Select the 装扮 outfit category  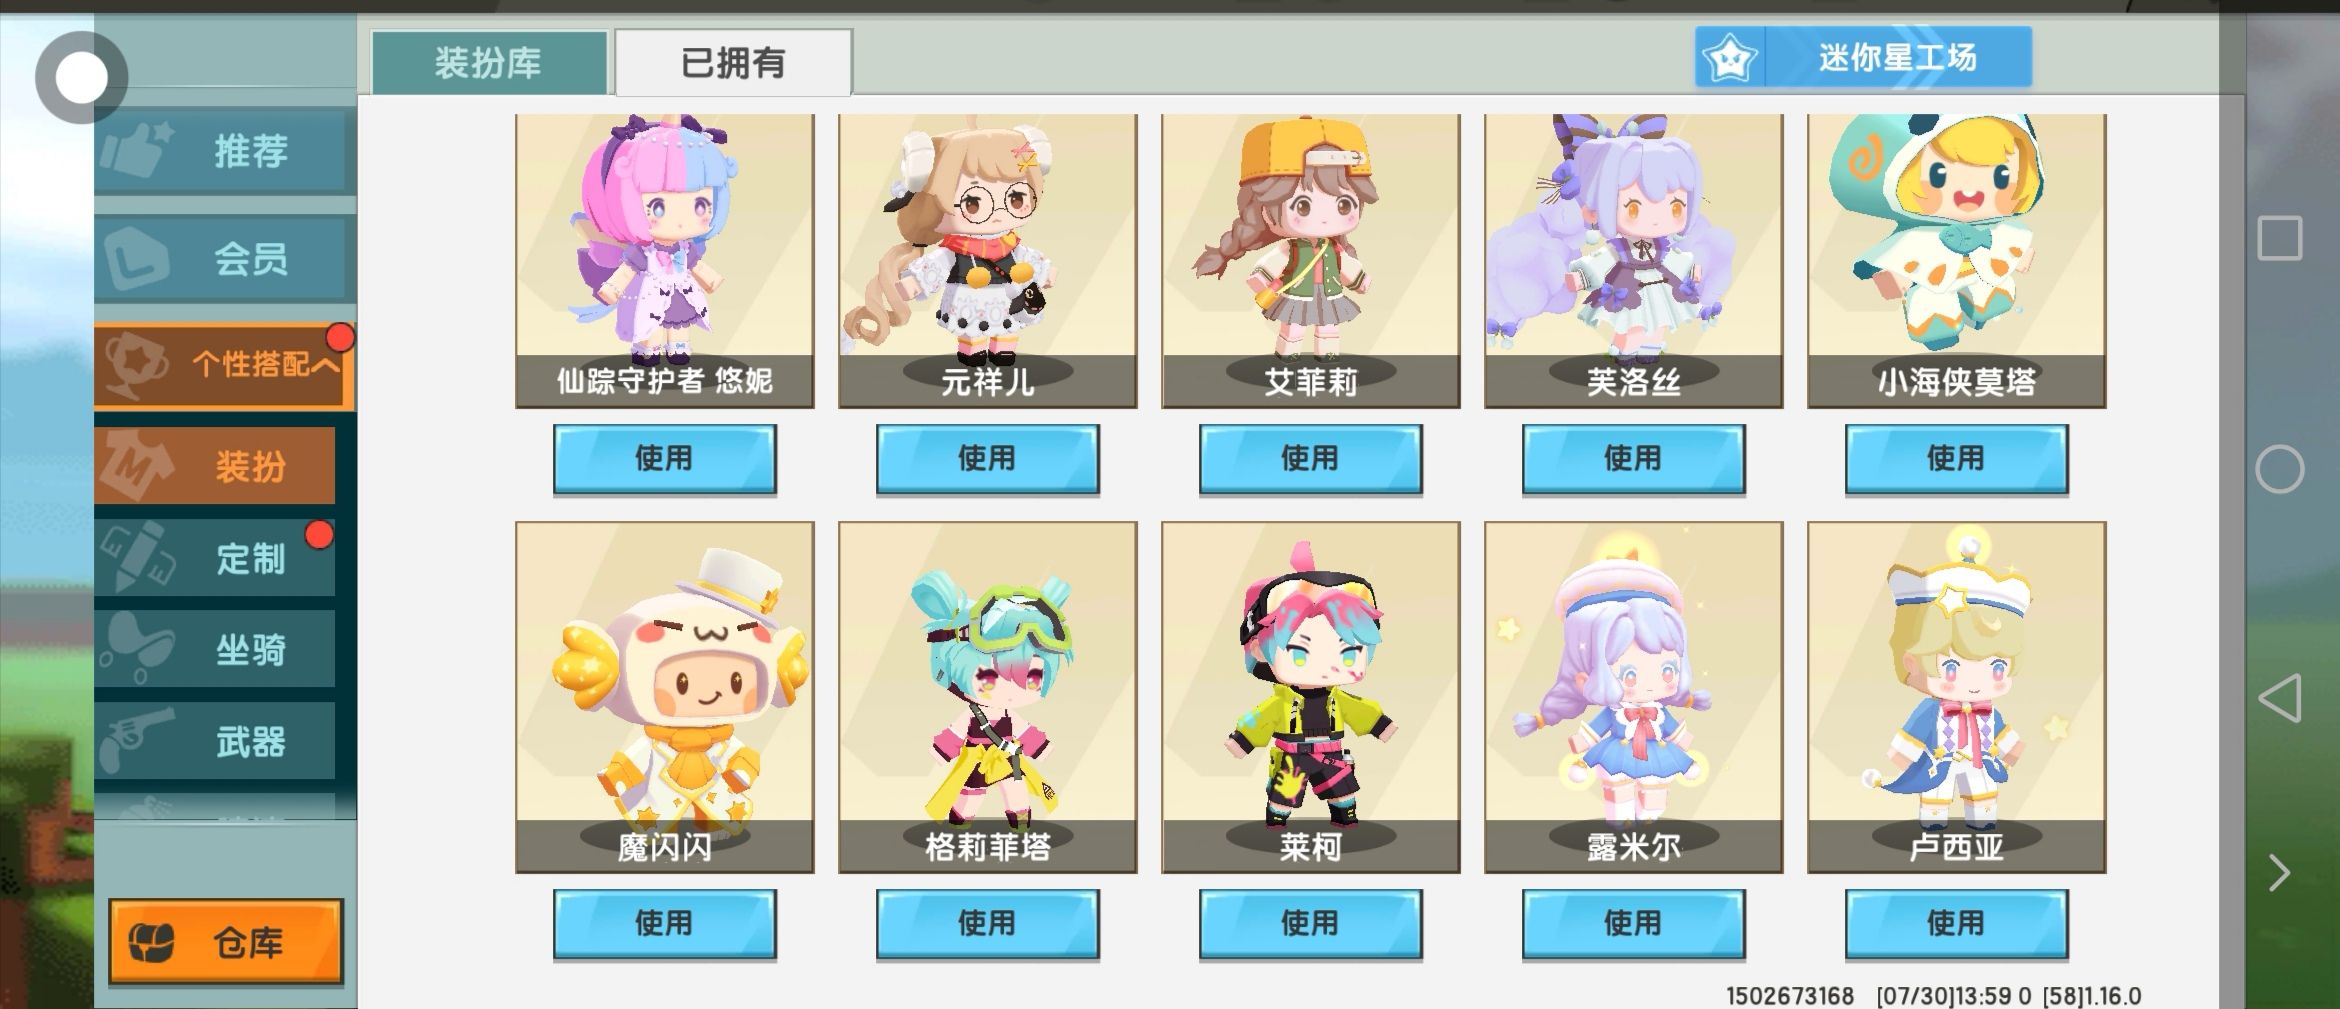pos(215,466)
